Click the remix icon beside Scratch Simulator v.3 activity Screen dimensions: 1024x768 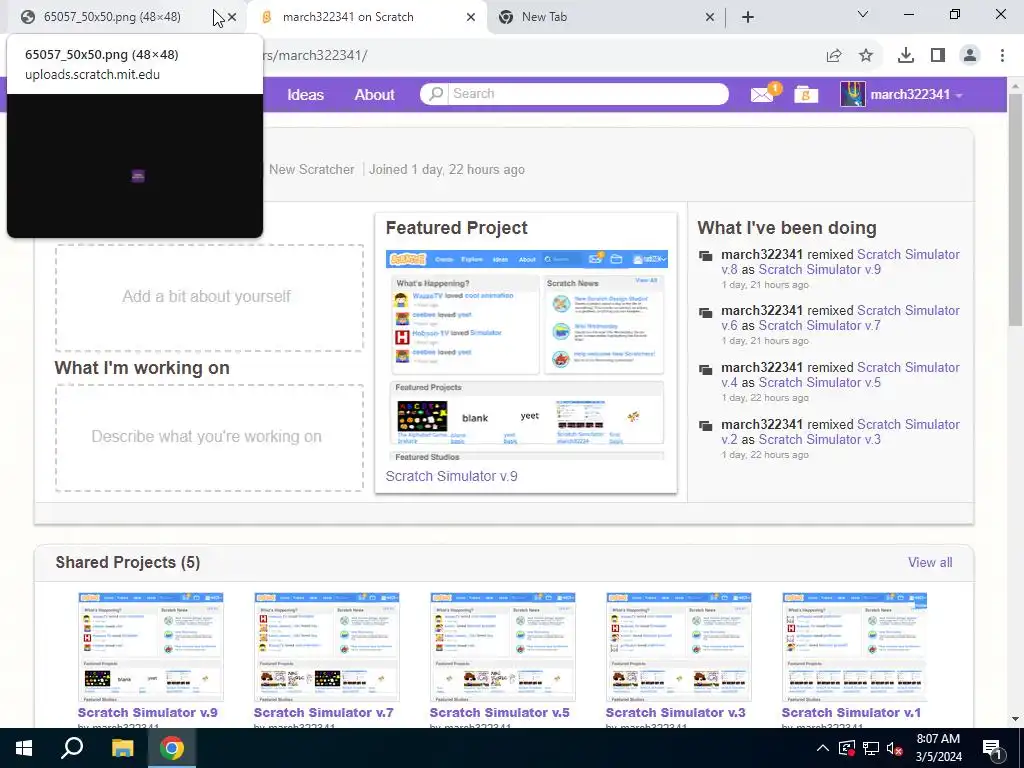[x=706, y=425]
